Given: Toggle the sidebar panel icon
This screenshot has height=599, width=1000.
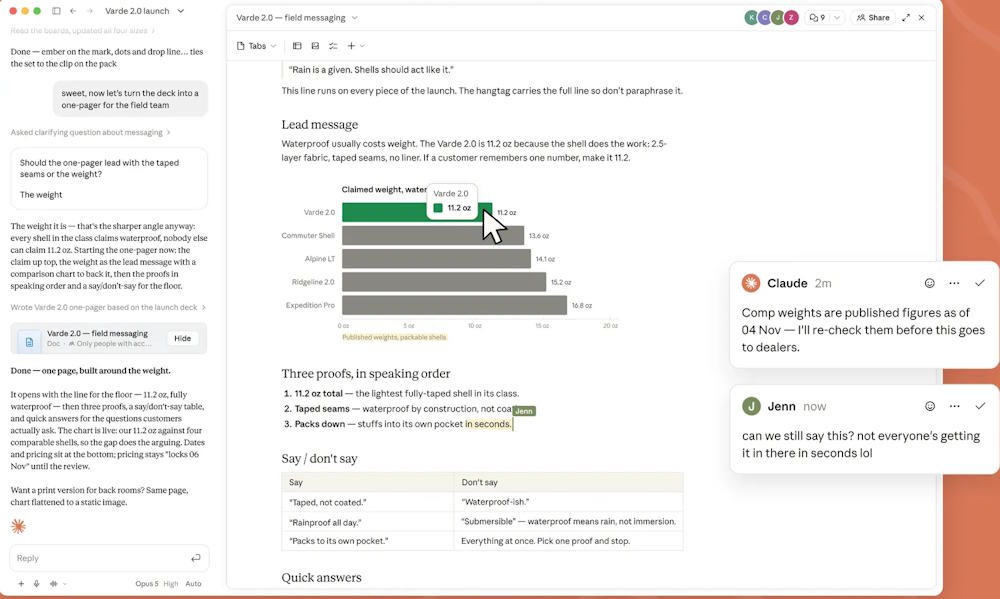Looking at the screenshot, I should [x=56, y=11].
